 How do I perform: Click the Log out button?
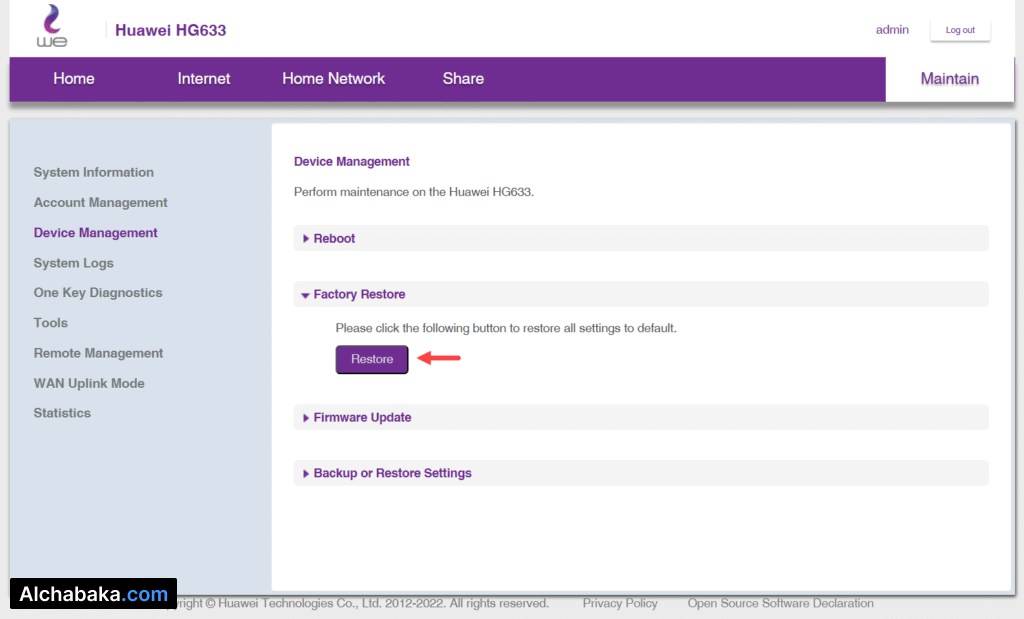point(959,30)
